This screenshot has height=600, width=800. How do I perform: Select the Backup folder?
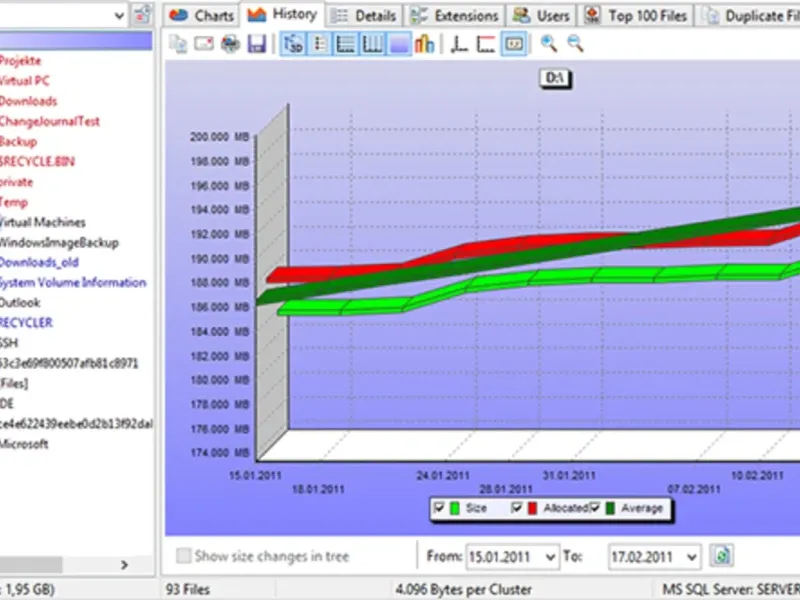click(x=18, y=141)
